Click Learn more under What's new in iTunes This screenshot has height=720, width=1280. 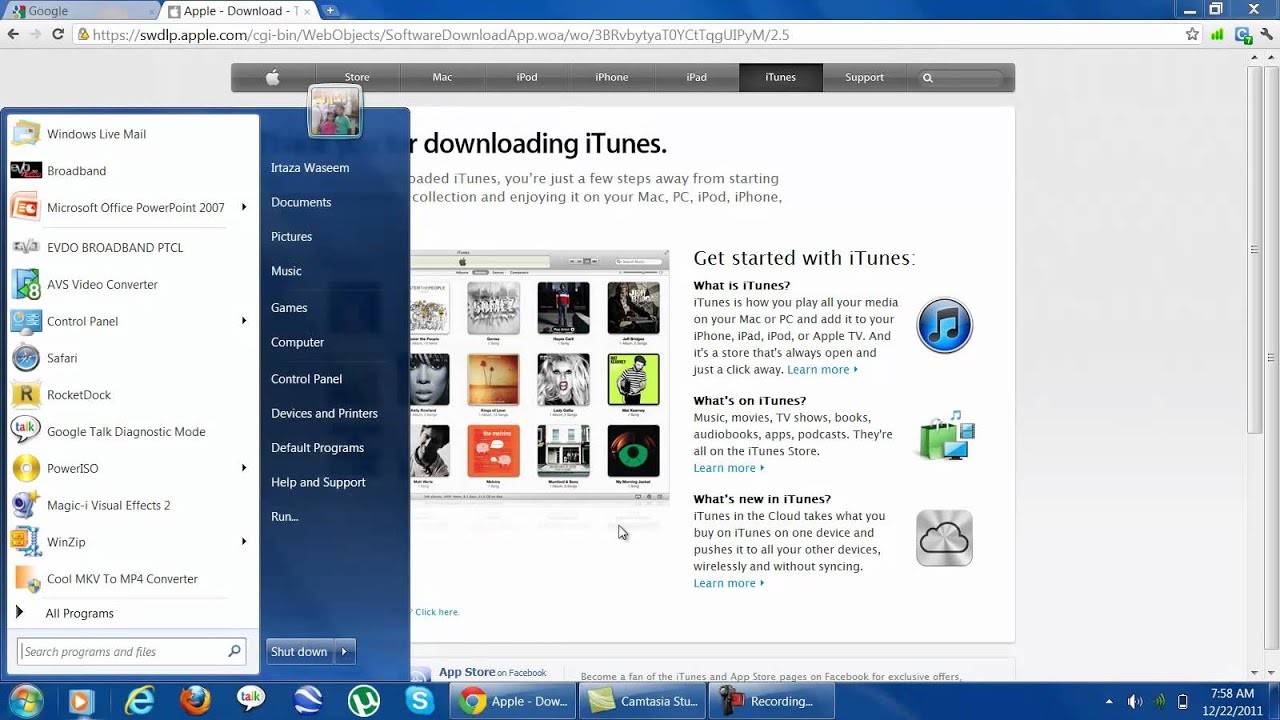pyautogui.click(x=729, y=583)
